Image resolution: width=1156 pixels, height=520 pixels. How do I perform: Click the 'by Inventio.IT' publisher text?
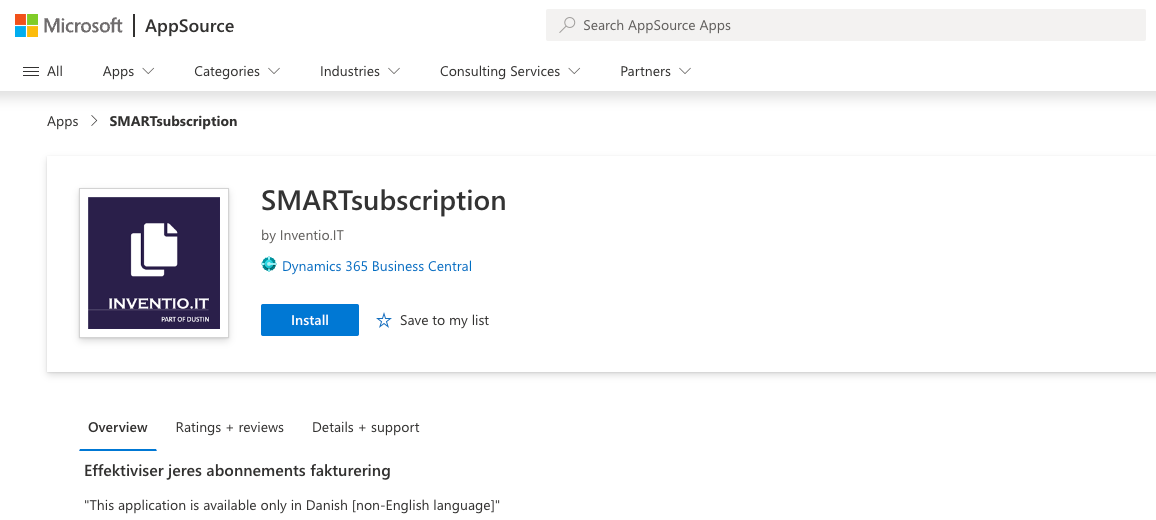[302, 236]
